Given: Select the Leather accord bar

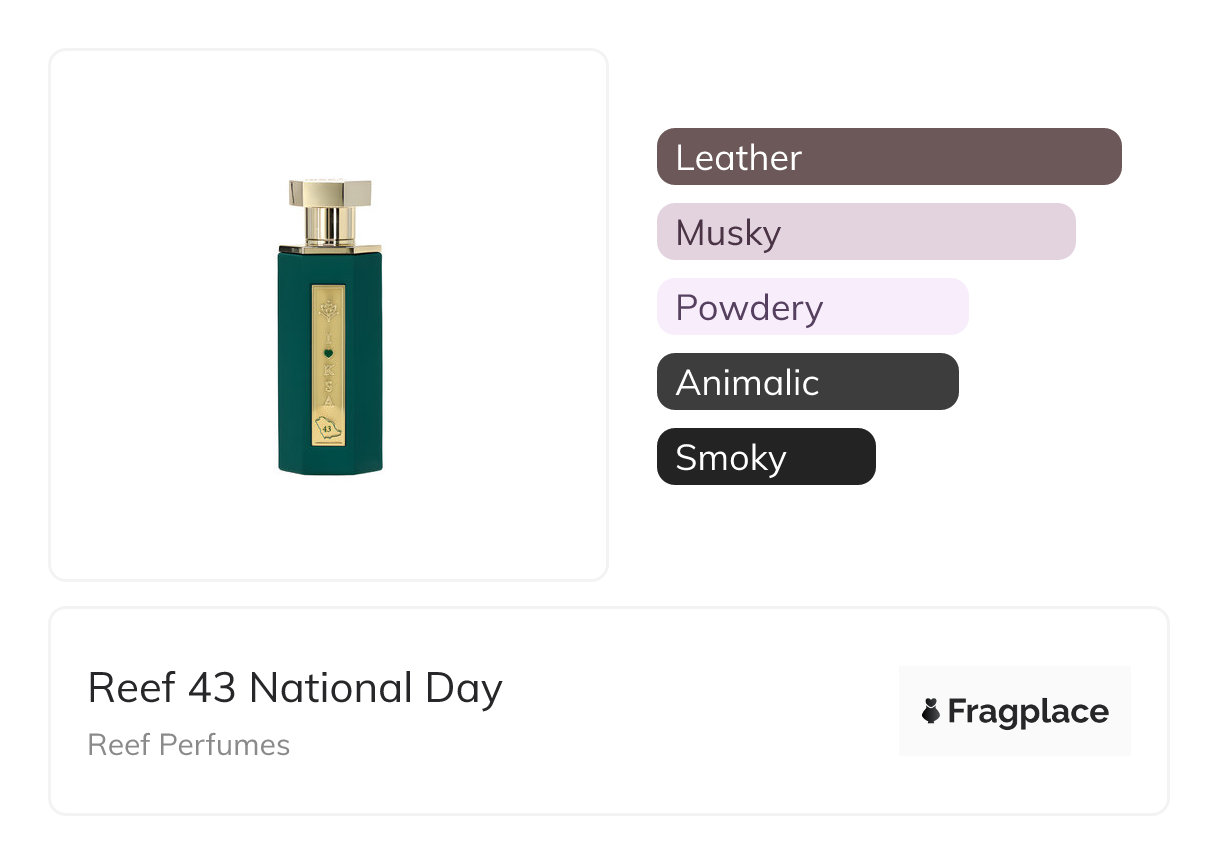Looking at the screenshot, I should (889, 157).
